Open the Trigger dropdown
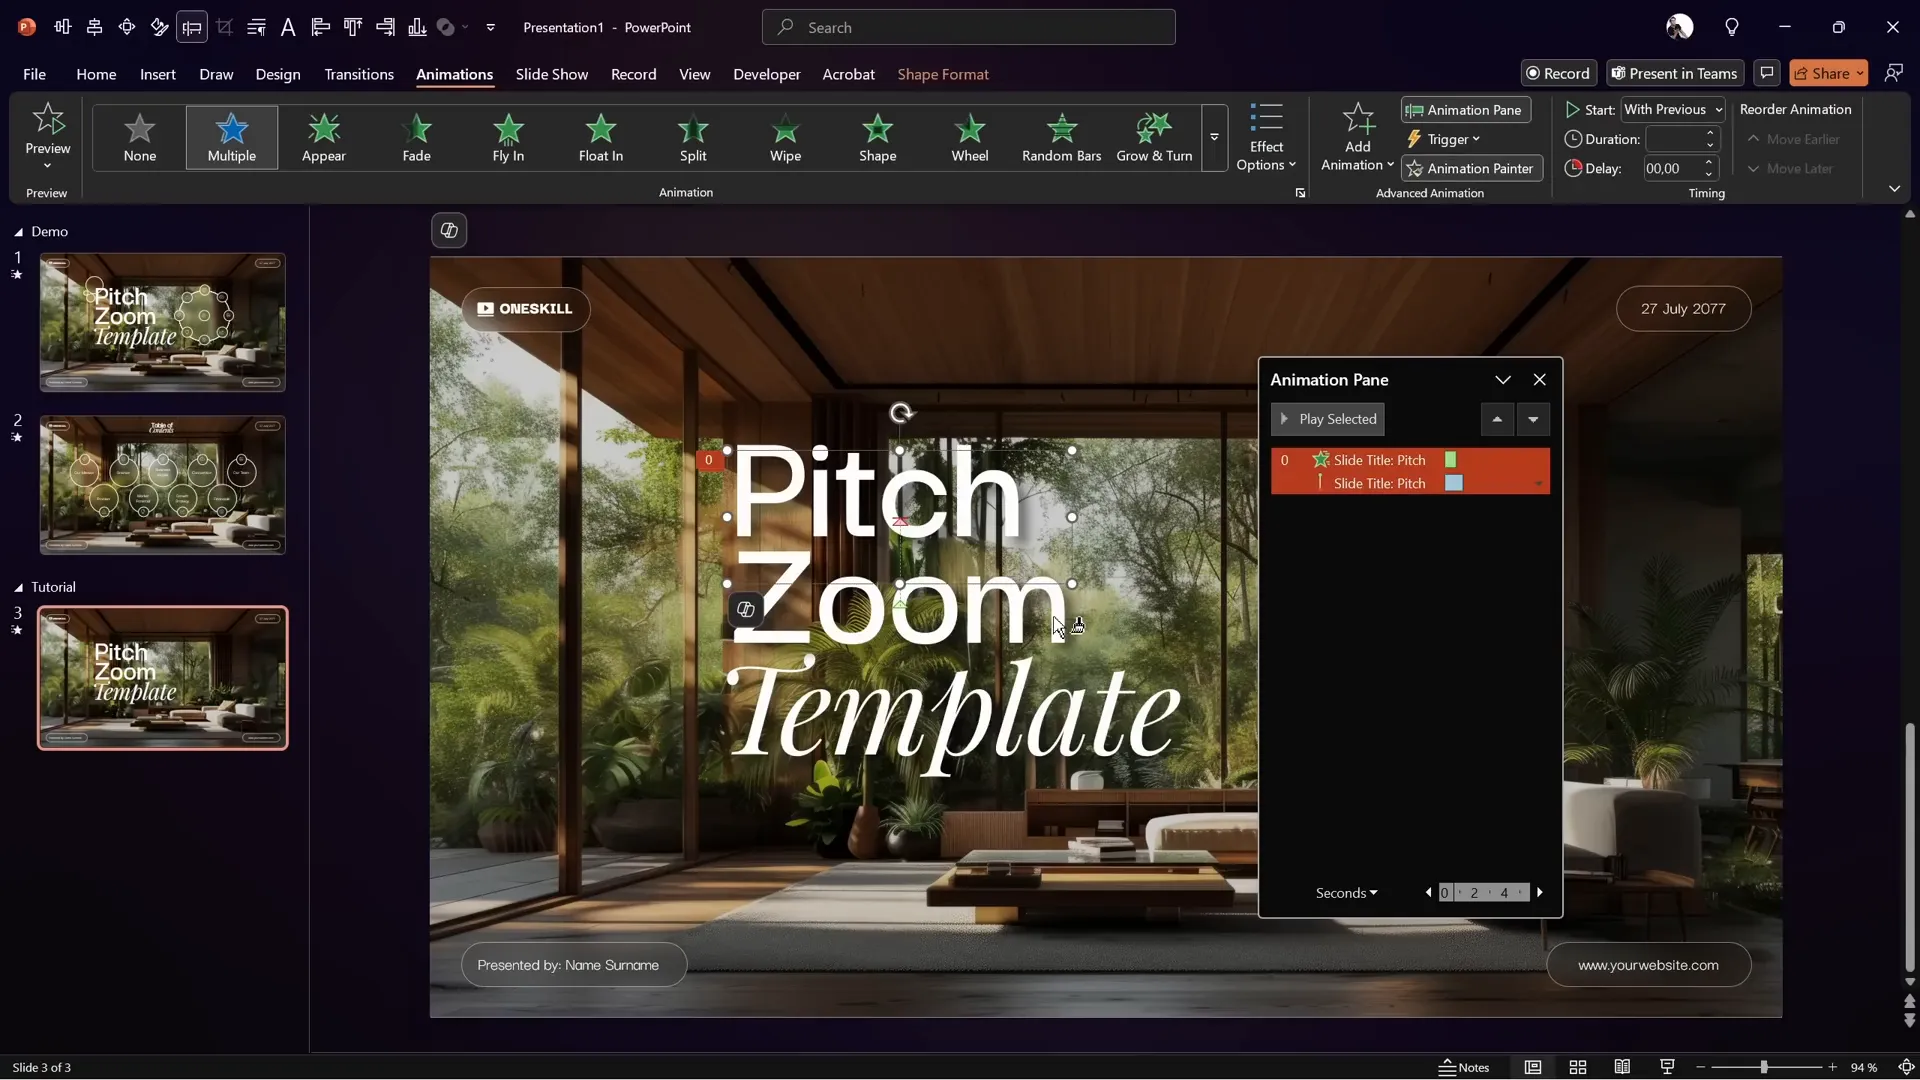The image size is (1920, 1080). pyautogui.click(x=1444, y=139)
